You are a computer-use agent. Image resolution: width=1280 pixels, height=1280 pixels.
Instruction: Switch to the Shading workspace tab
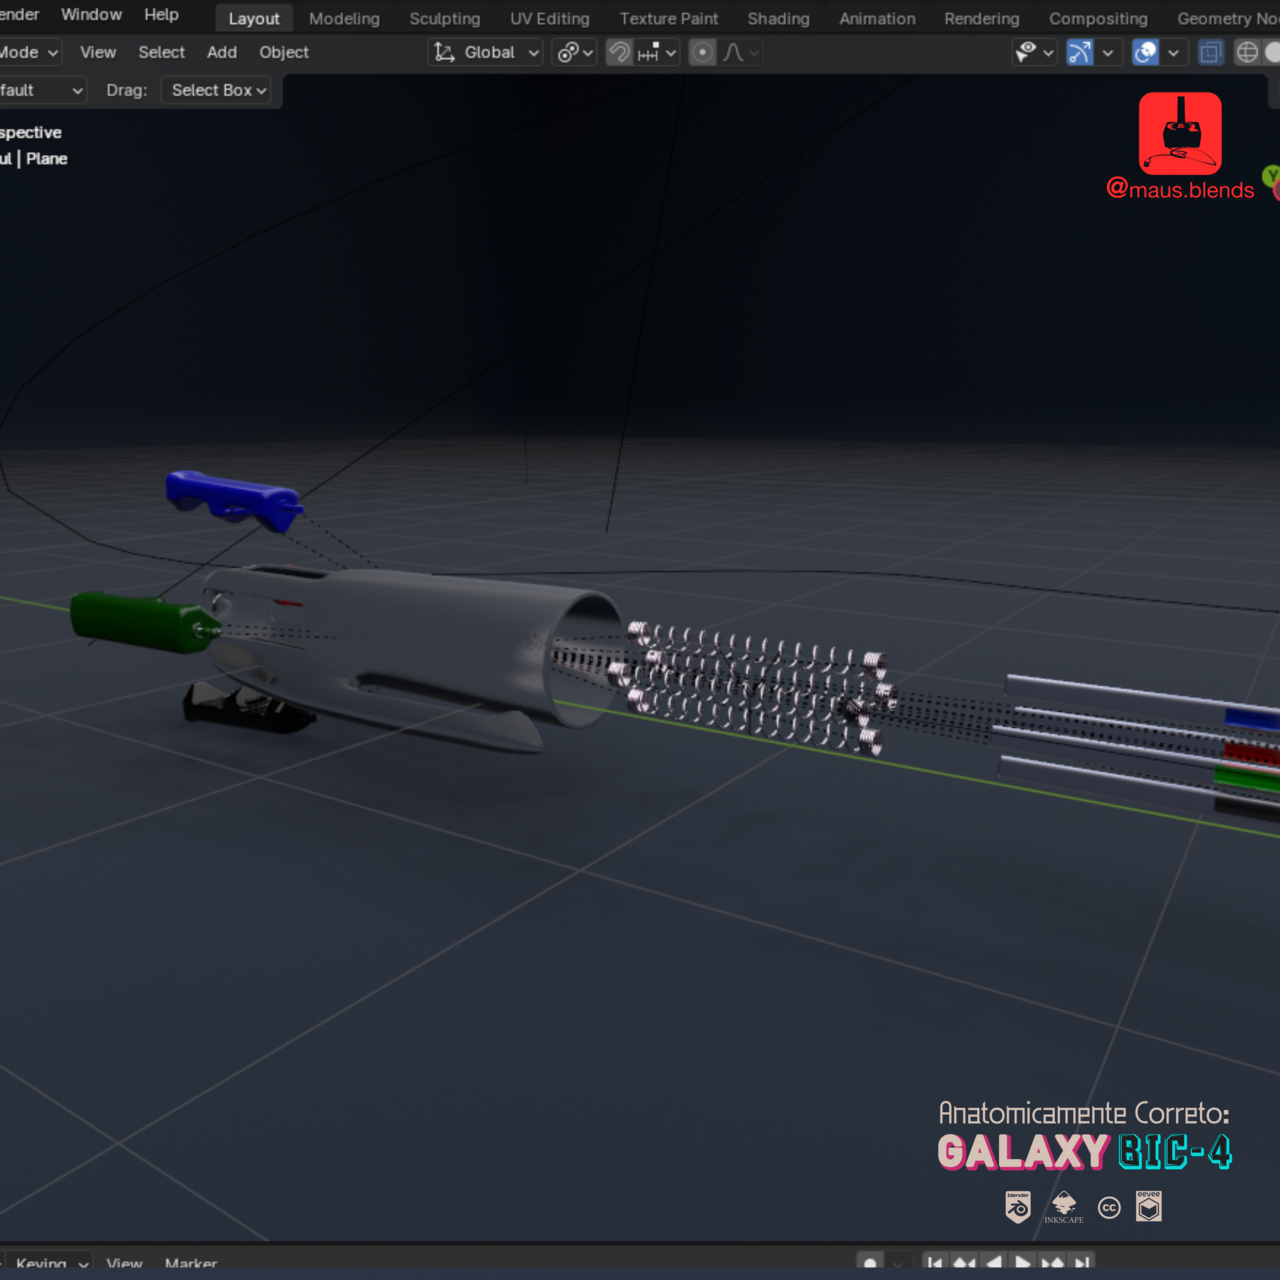pos(779,18)
